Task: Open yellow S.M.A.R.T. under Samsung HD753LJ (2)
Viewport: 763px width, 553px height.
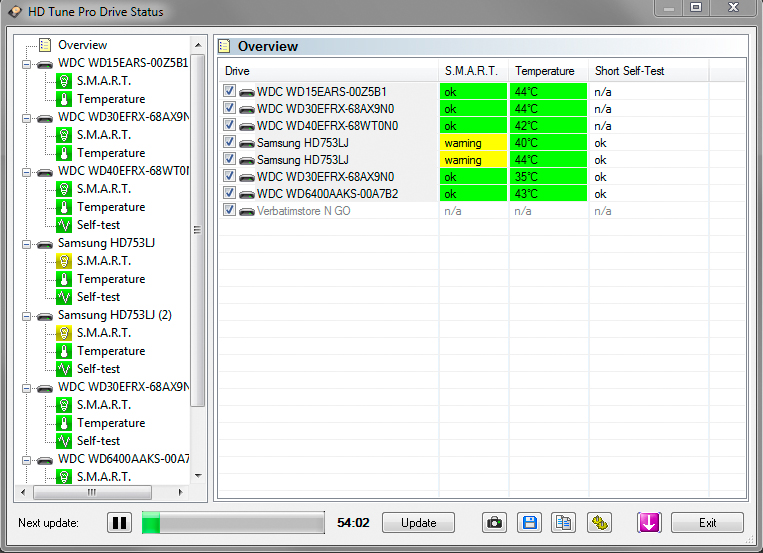Action: point(104,333)
